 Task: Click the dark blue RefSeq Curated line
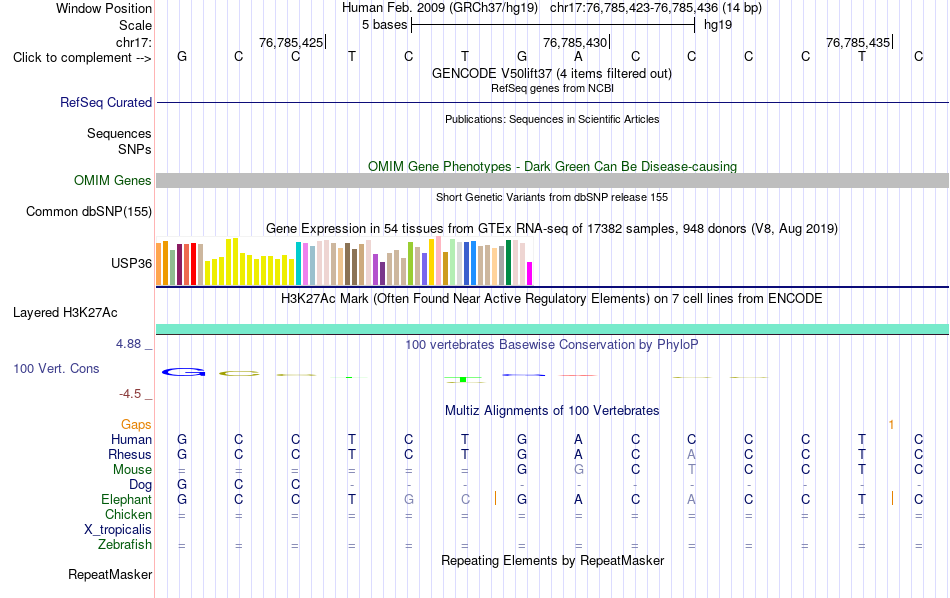tap(553, 102)
